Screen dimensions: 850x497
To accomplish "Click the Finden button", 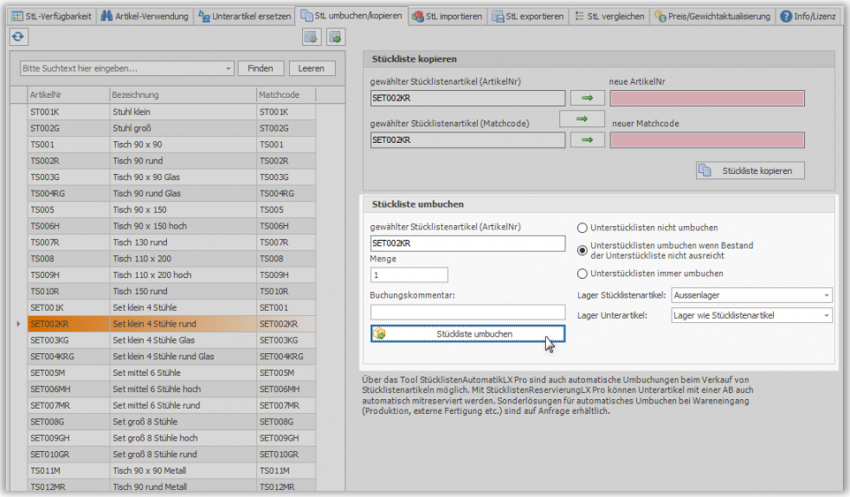I will point(260,68).
